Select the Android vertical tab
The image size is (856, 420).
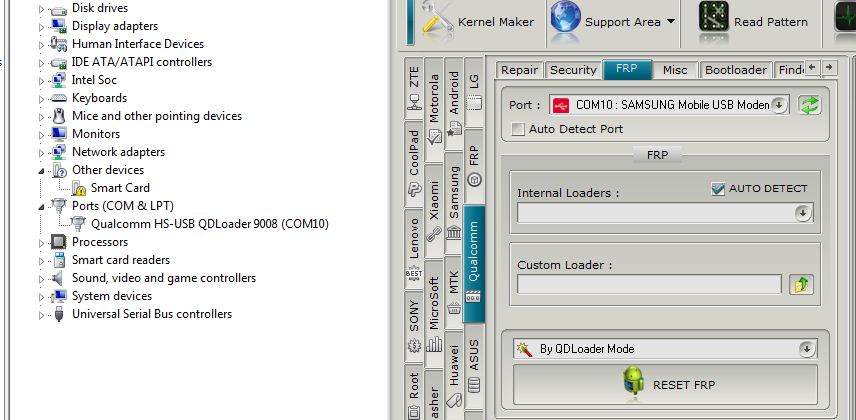click(454, 103)
